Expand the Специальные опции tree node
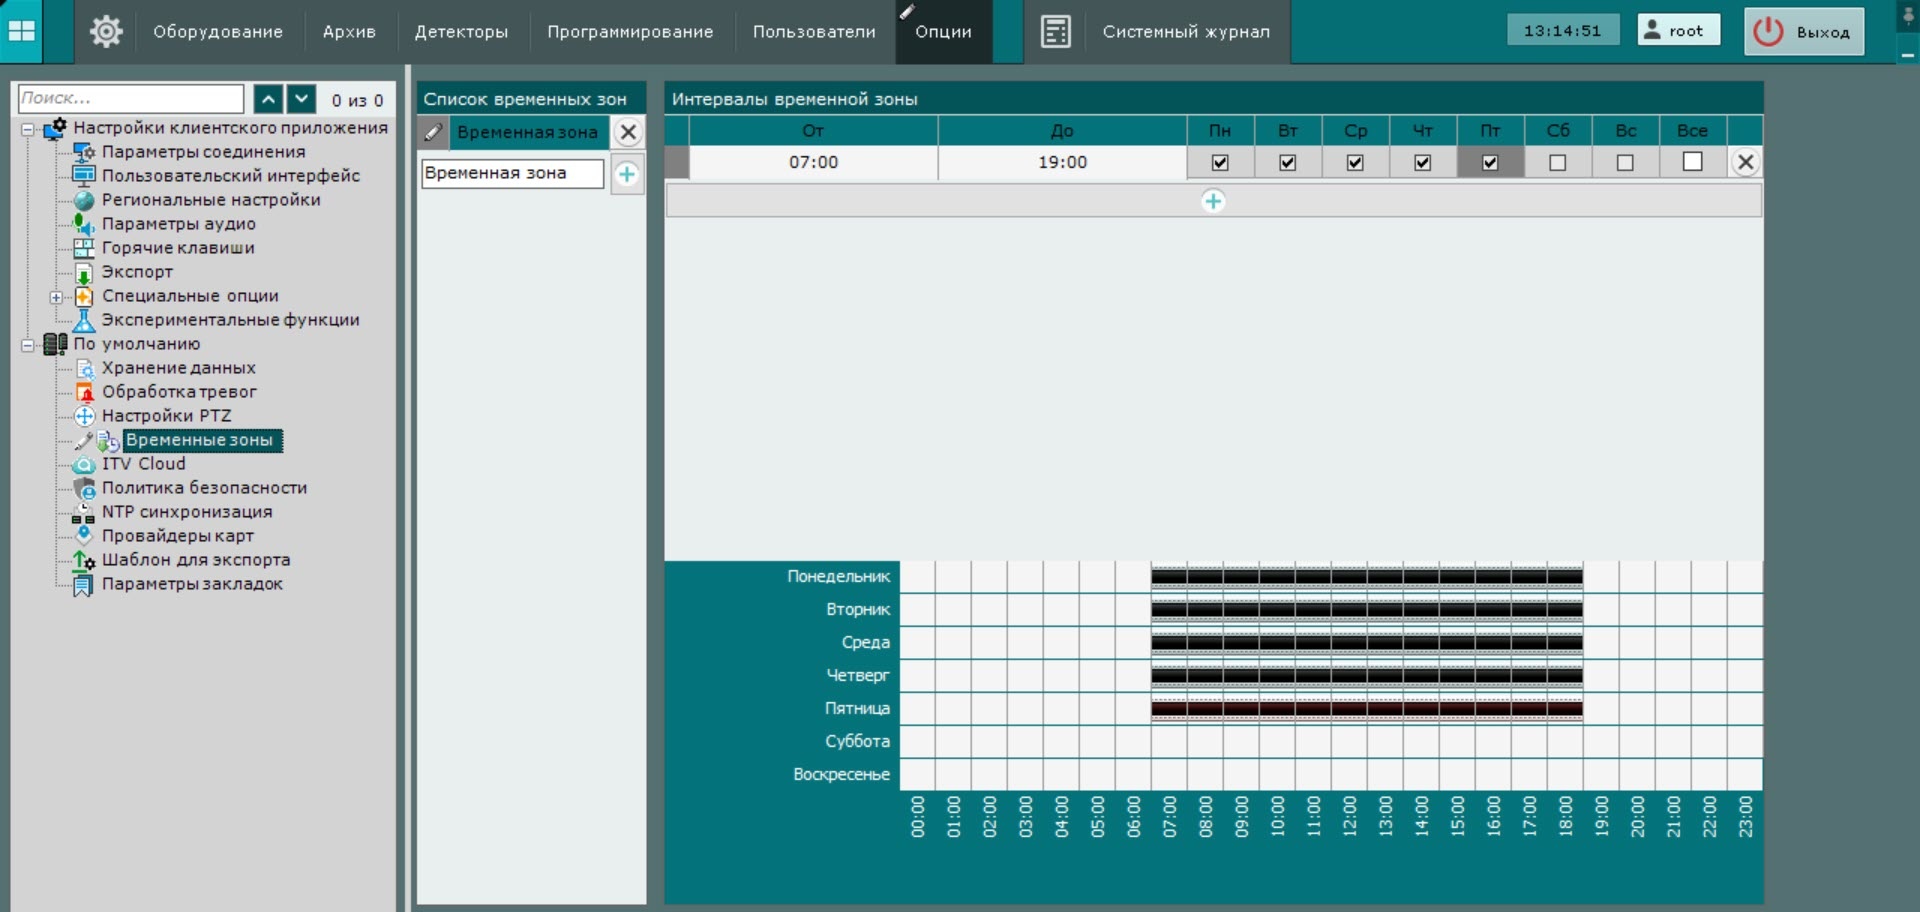This screenshot has height=912, width=1920. pos(57,297)
